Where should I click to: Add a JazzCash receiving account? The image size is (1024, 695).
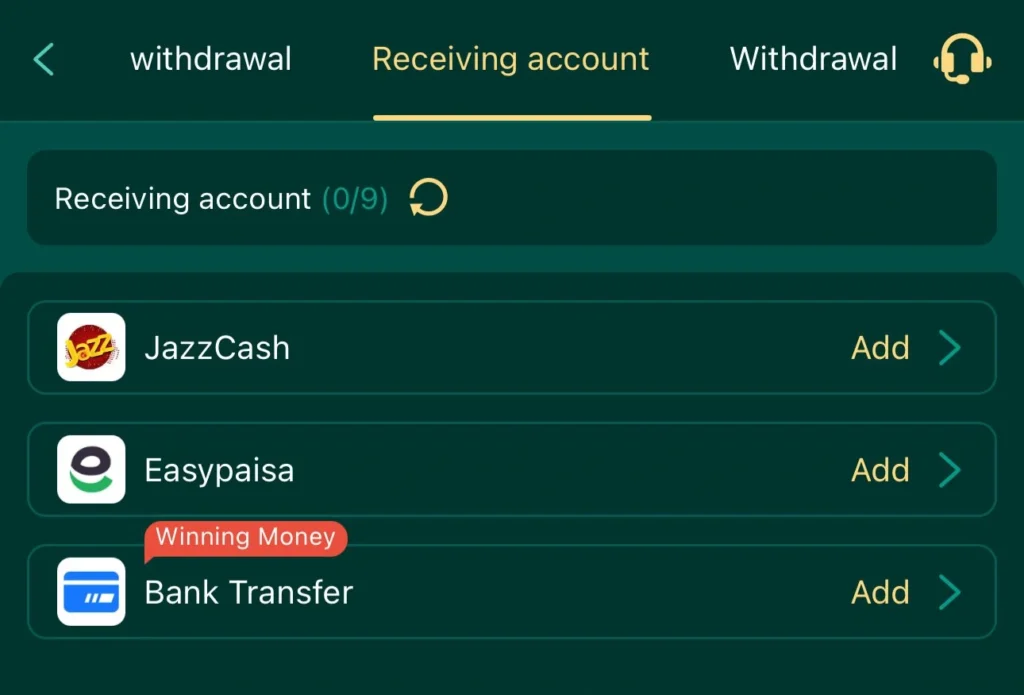(x=880, y=347)
